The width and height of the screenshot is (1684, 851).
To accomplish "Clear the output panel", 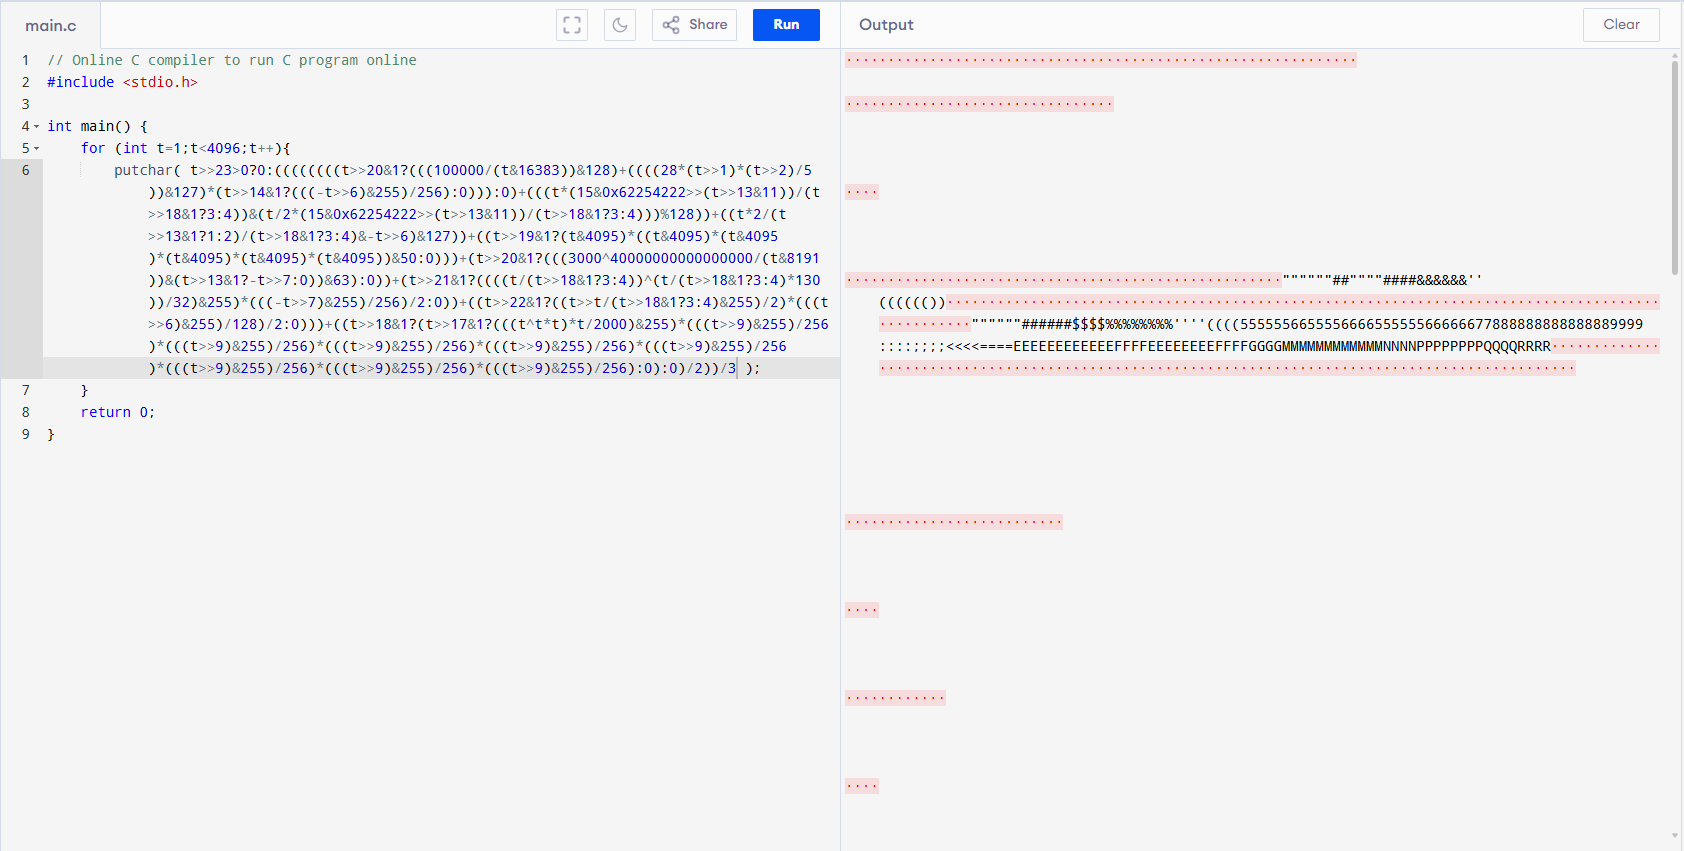I will coord(1621,25).
